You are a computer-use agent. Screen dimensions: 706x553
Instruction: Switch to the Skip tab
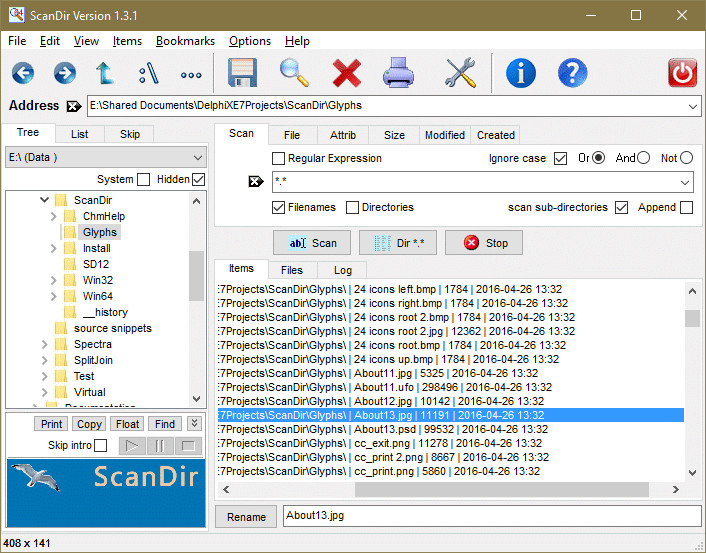click(130, 134)
